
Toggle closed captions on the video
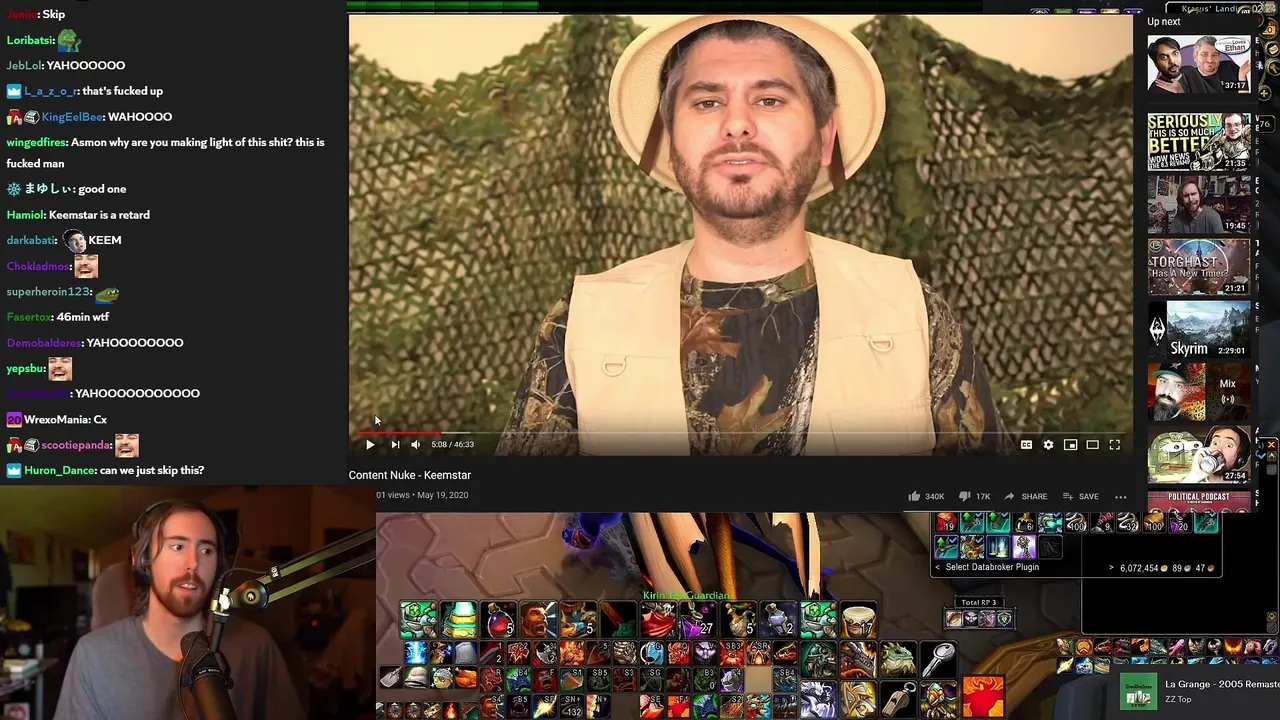click(1026, 445)
